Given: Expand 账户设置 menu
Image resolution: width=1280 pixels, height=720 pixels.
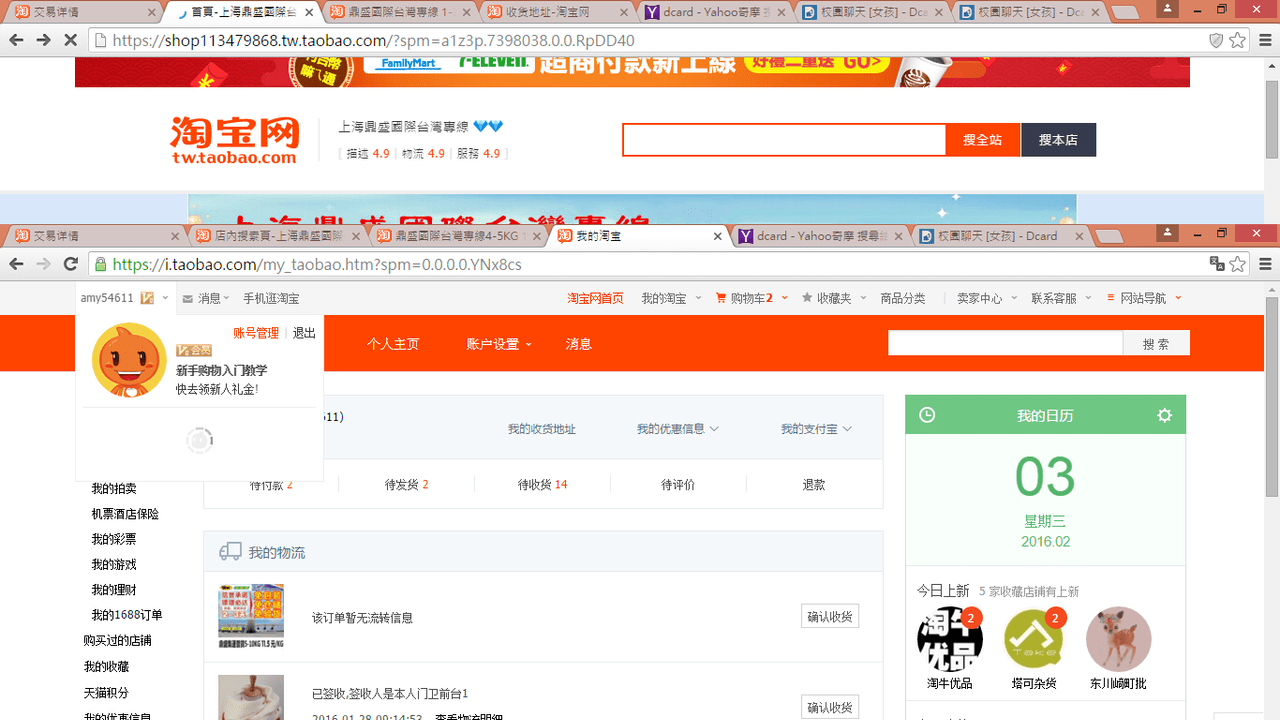Looking at the screenshot, I should (x=499, y=344).
